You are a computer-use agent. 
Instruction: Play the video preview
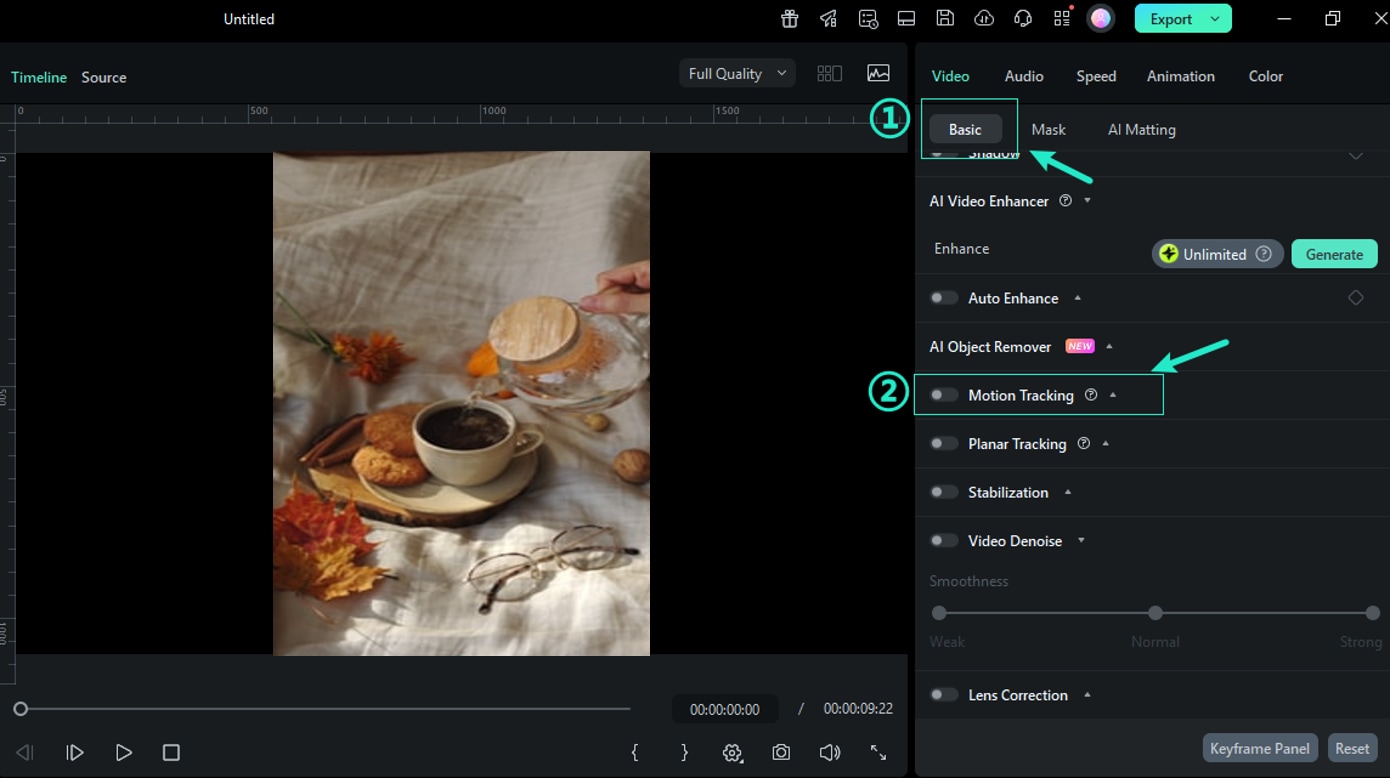124,752
